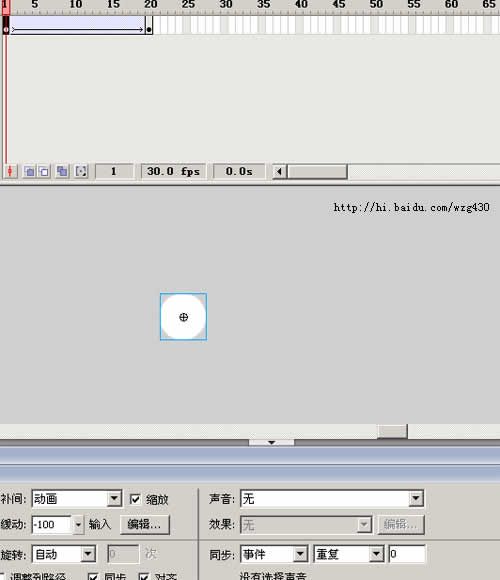The height and width of the screenshot is (580, 500).
Task: Open the 缓动 easing slider arrow
Action: point(78,525)
